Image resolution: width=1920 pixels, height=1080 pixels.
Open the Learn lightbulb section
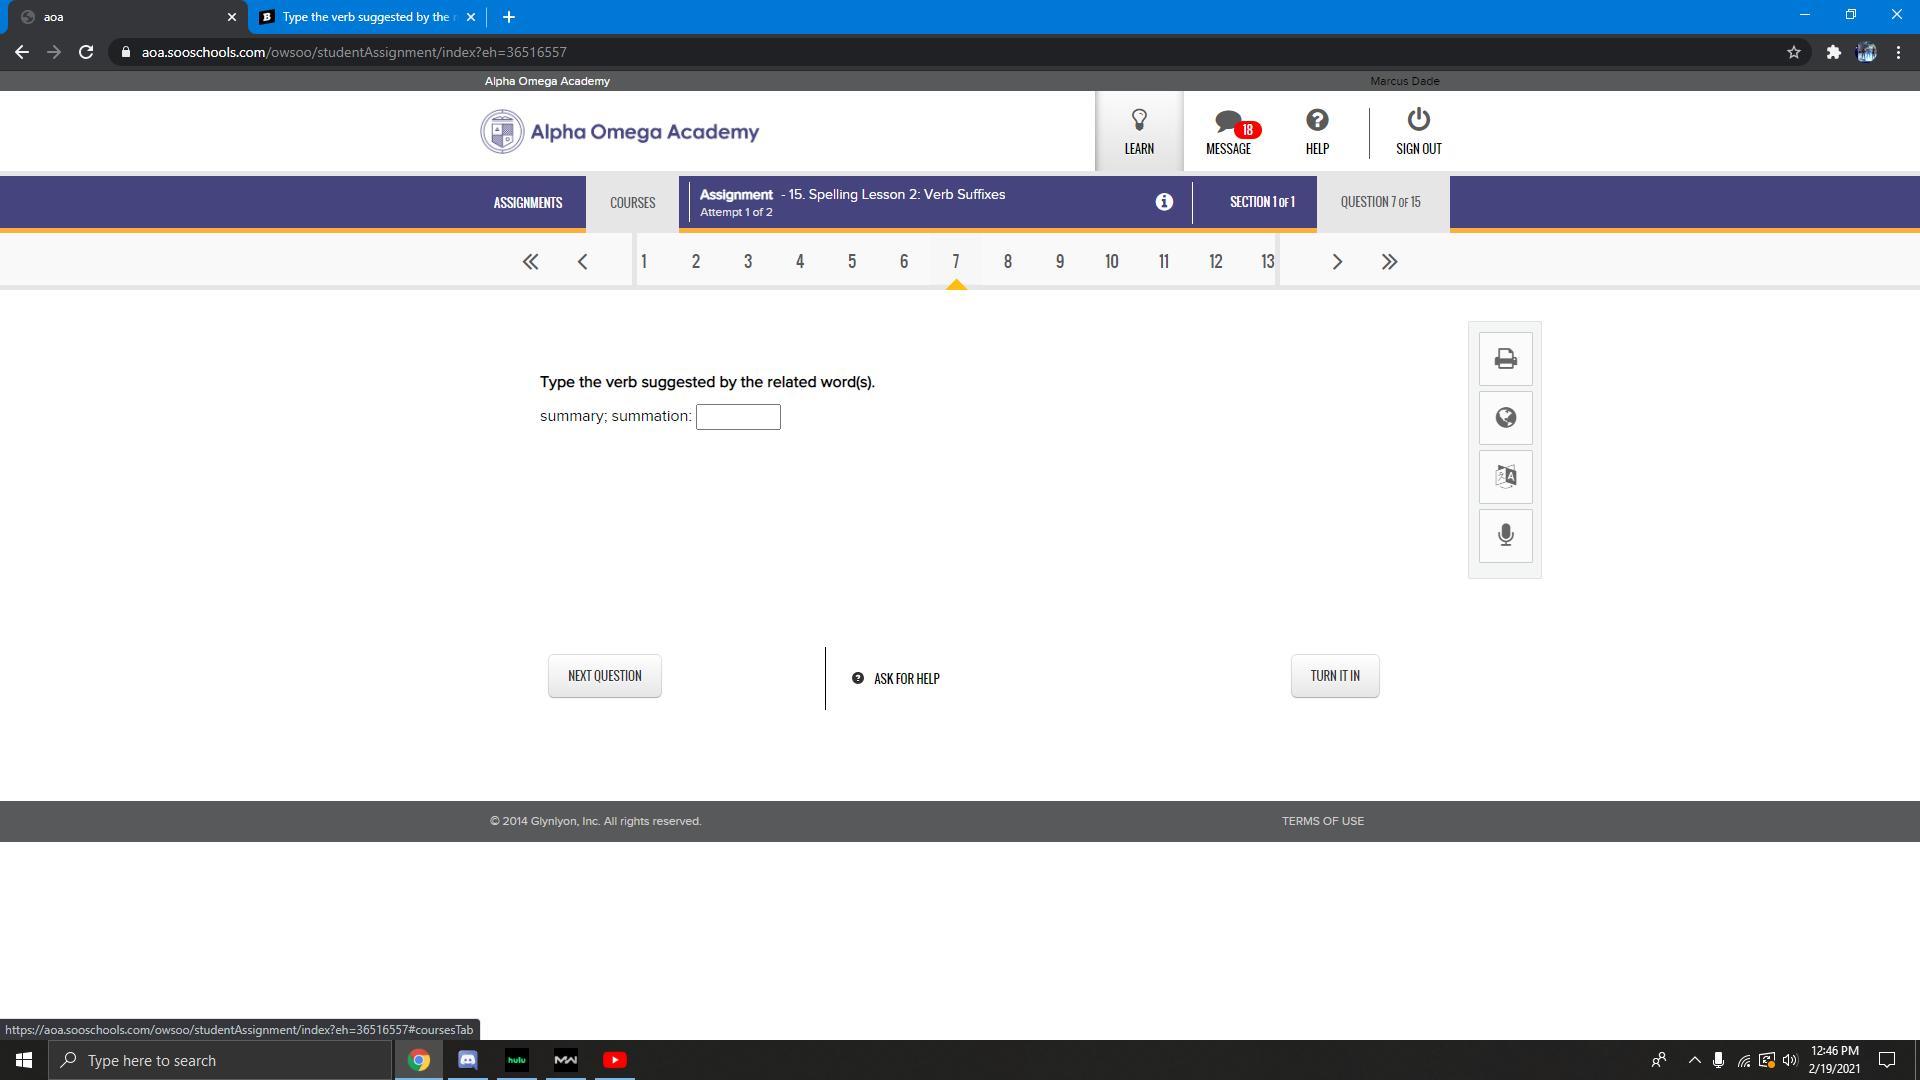(1139, 132)
